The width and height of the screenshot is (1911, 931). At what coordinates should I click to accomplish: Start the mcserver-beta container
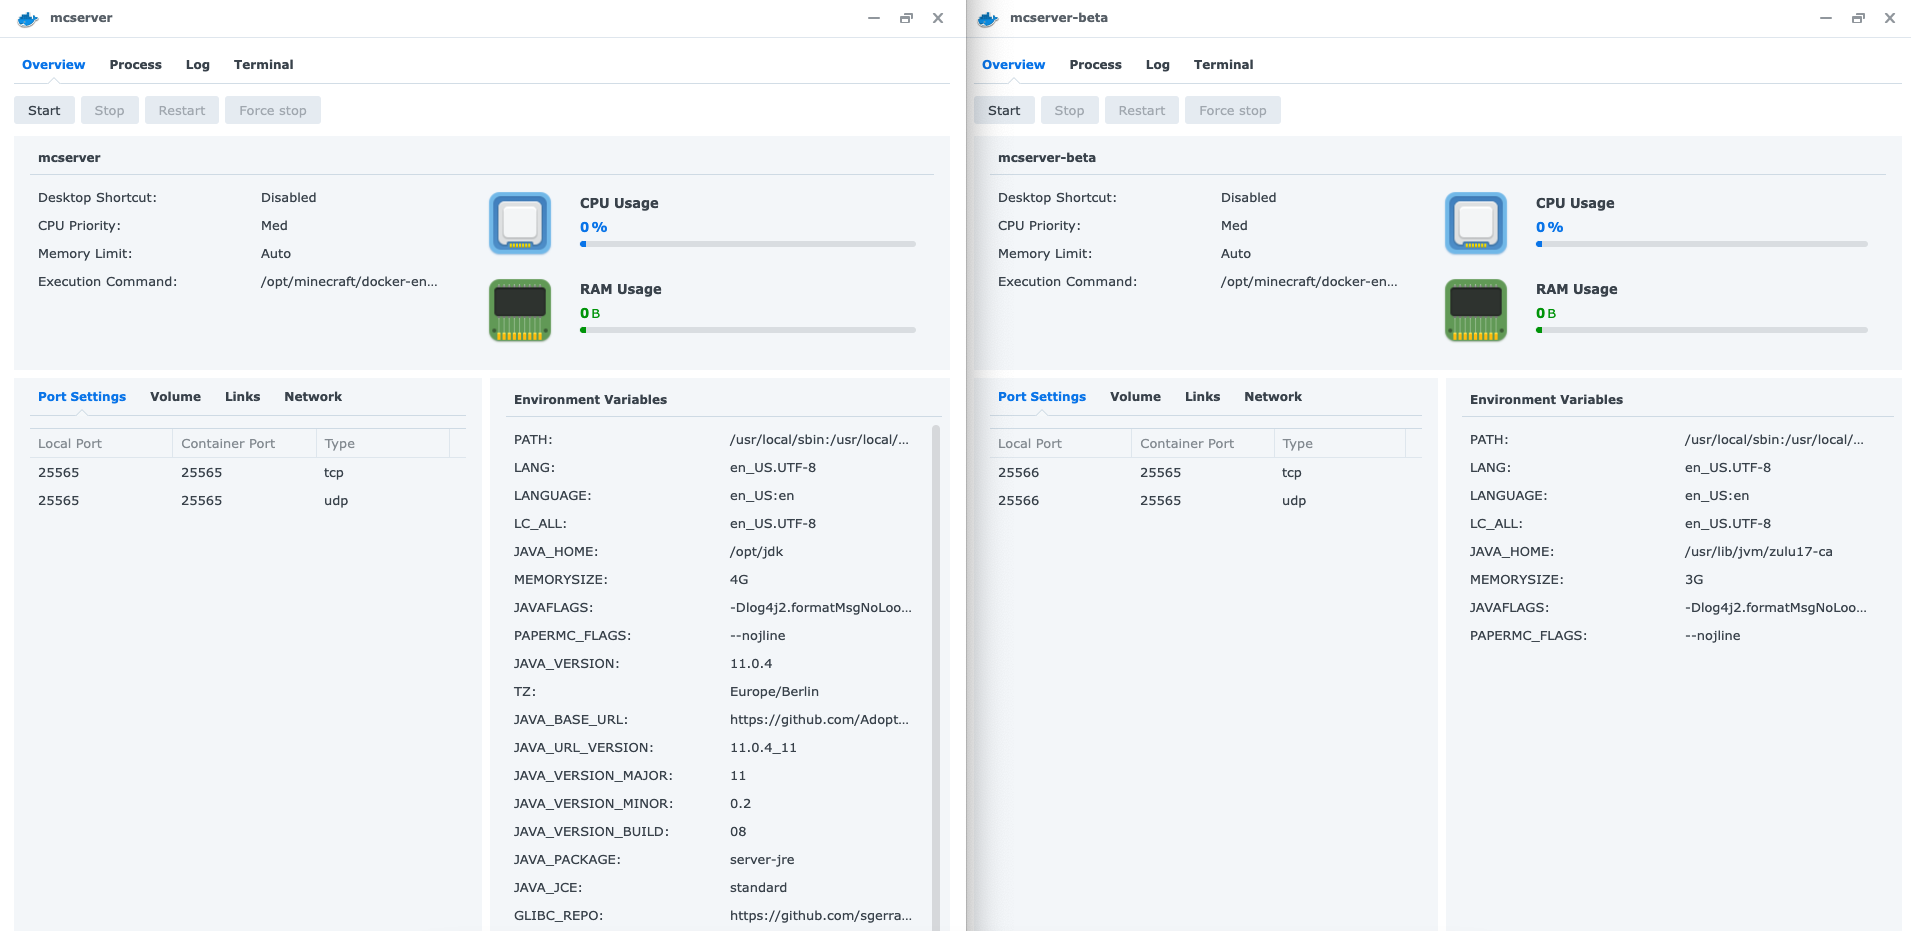point(1004,110)
